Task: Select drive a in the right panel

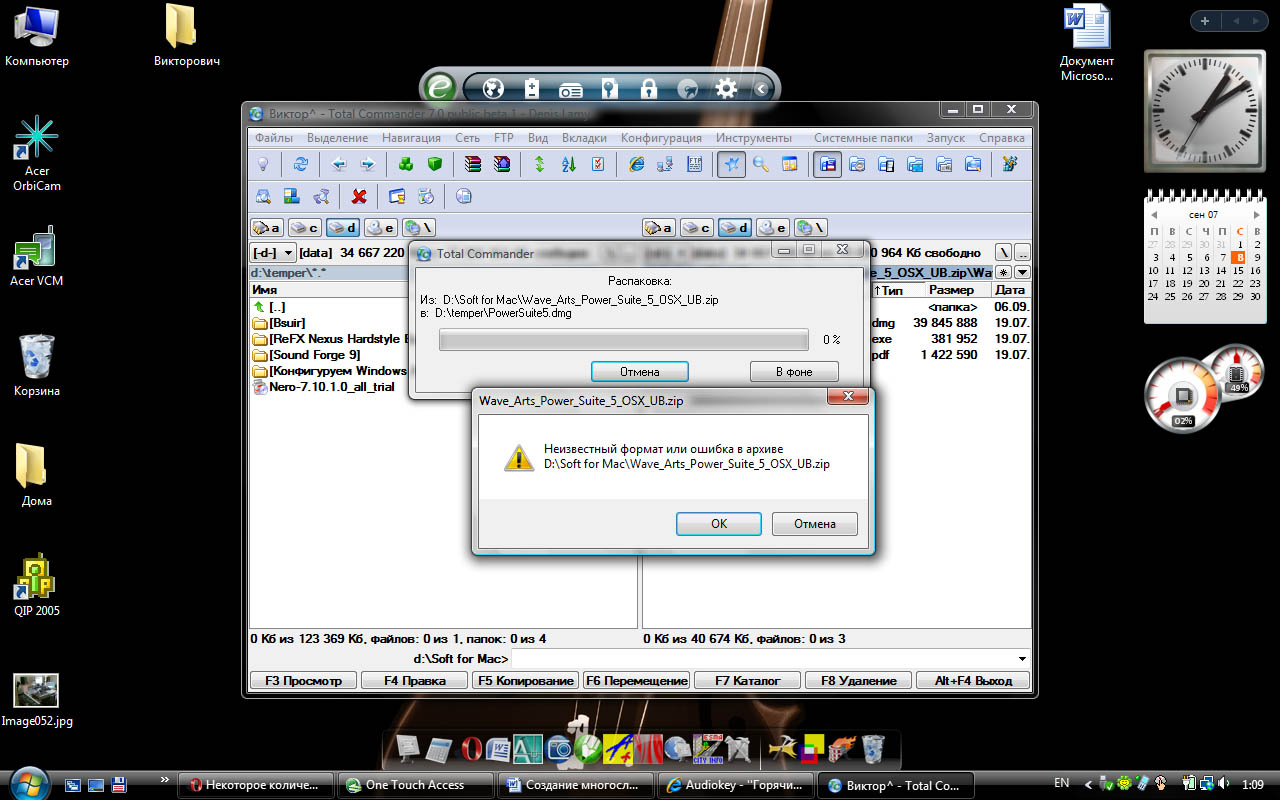Action: point(659,228)
